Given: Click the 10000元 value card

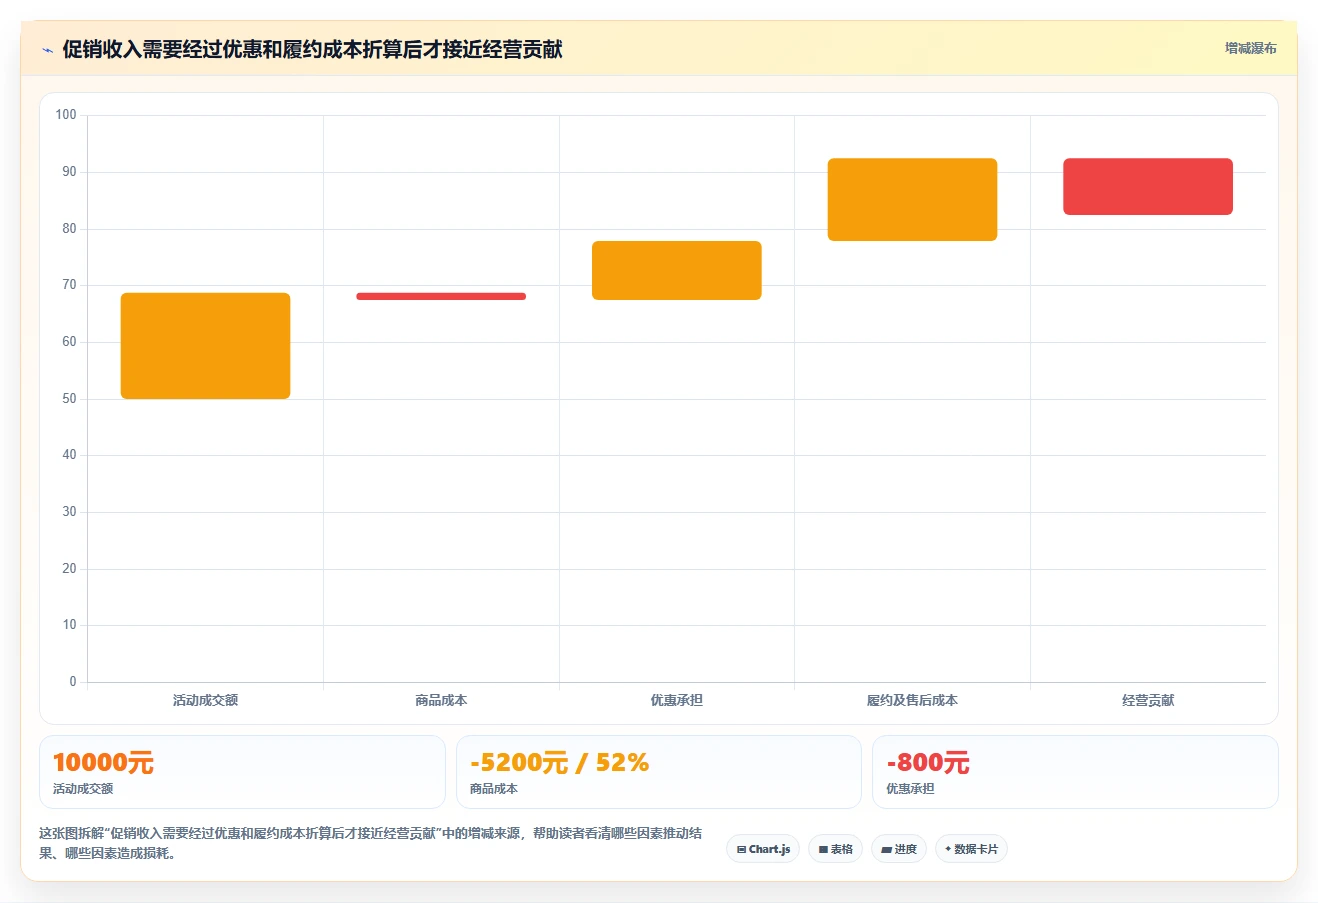Looking at the screenshot, I should point(242,772).
